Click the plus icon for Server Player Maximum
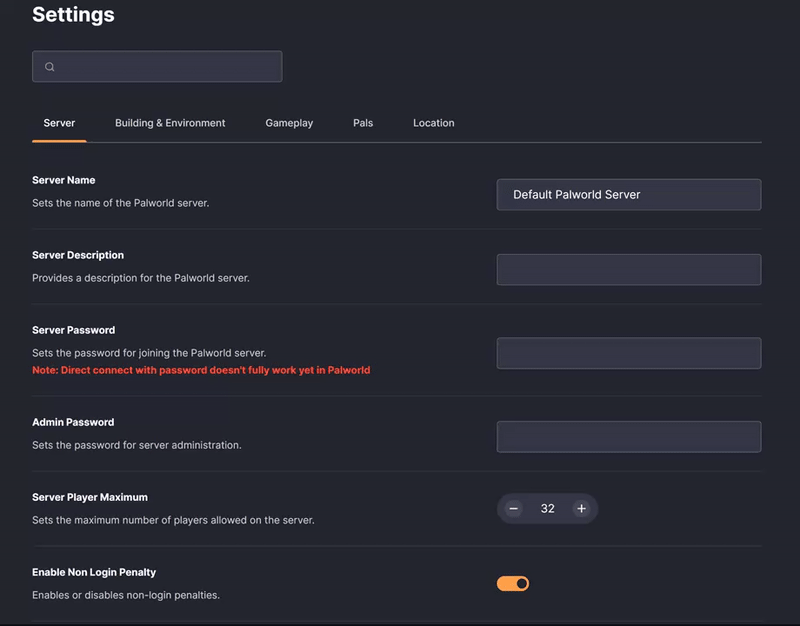This screenshot has width=800, height=626. pos(581,509)
